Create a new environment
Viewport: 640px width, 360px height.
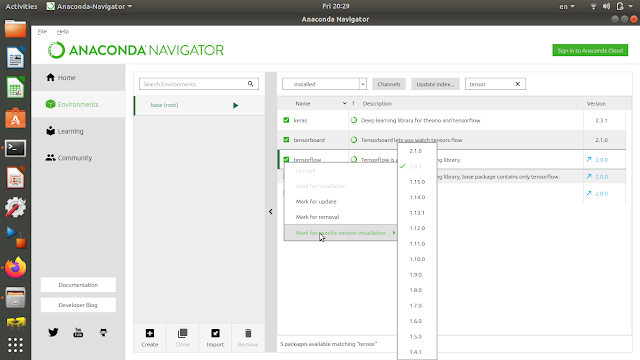150,338
